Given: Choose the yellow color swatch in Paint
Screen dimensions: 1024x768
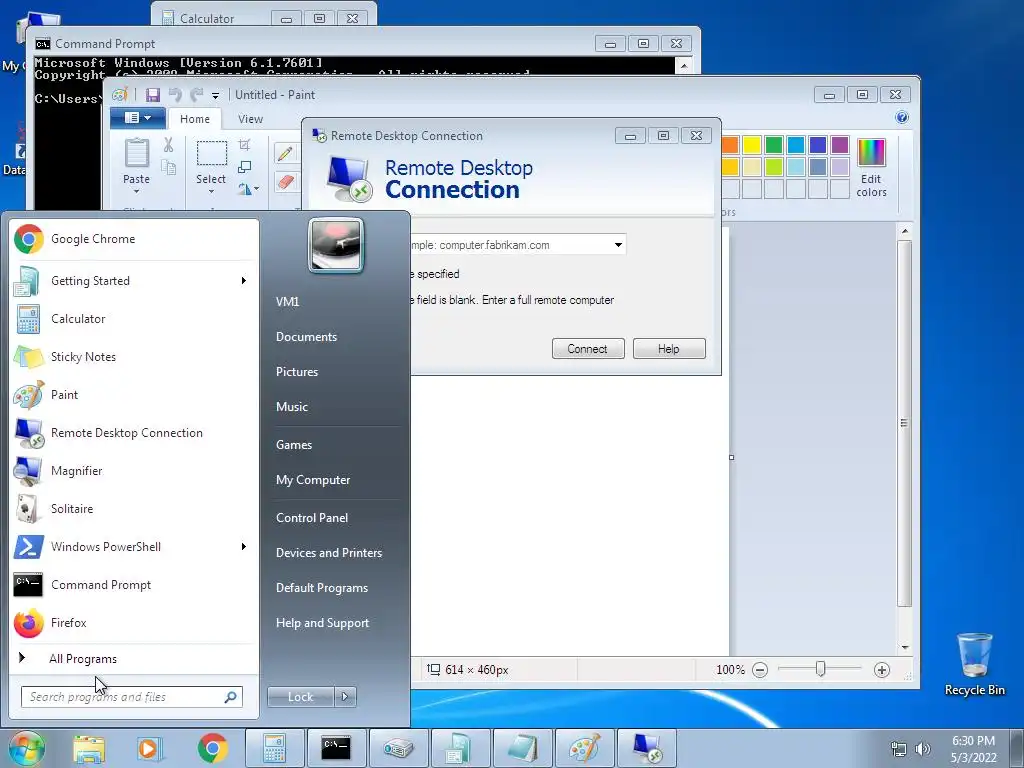Looking at the screenshot, I should 752,145.
